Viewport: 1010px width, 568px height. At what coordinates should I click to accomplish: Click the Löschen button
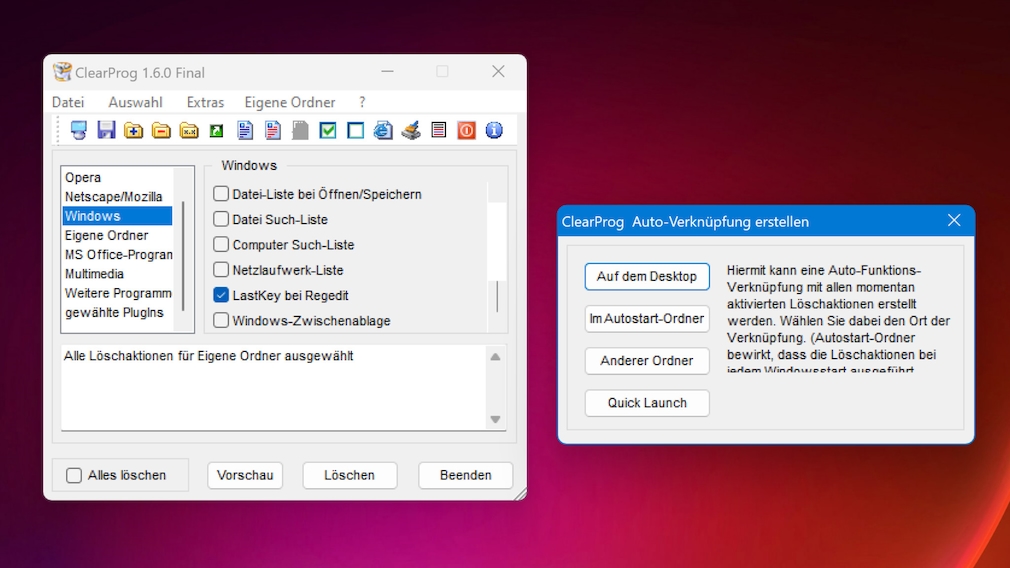pos(350,475)
